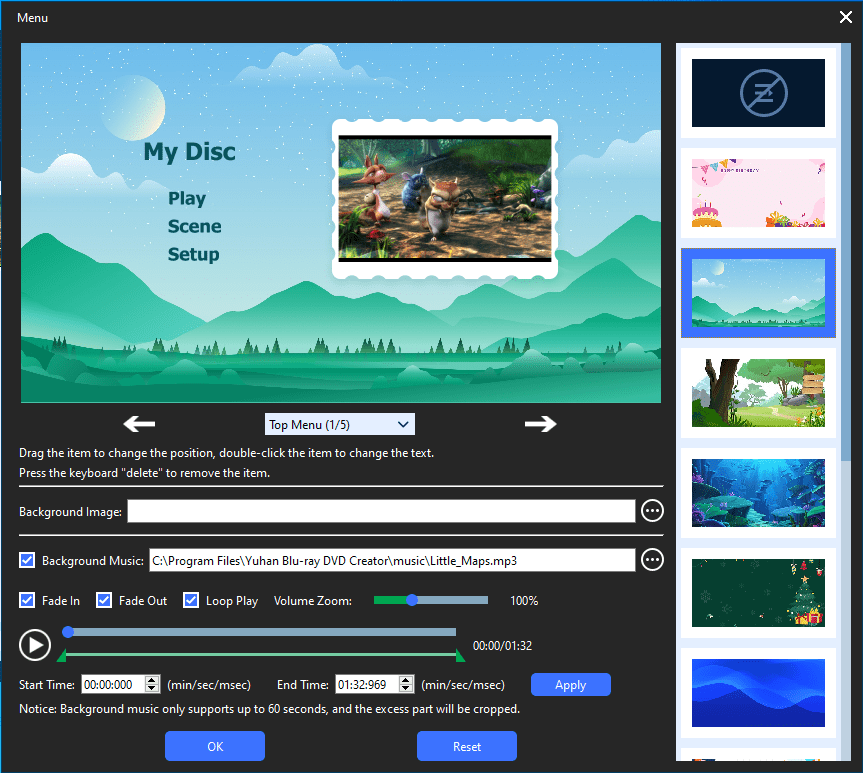Play the background music preview
This screenshot has height=773, width=863.
(35, 645)
